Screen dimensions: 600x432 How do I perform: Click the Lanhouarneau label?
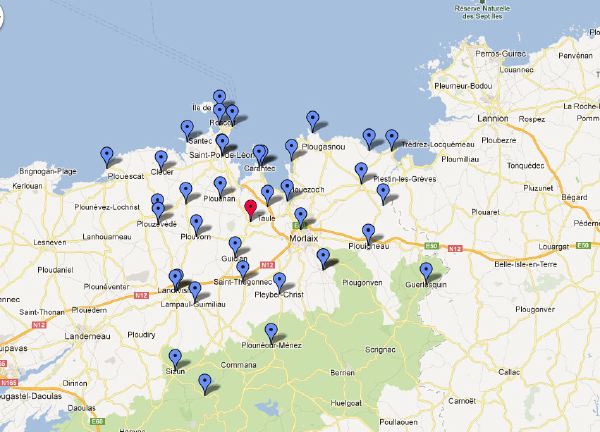[107, 237]
